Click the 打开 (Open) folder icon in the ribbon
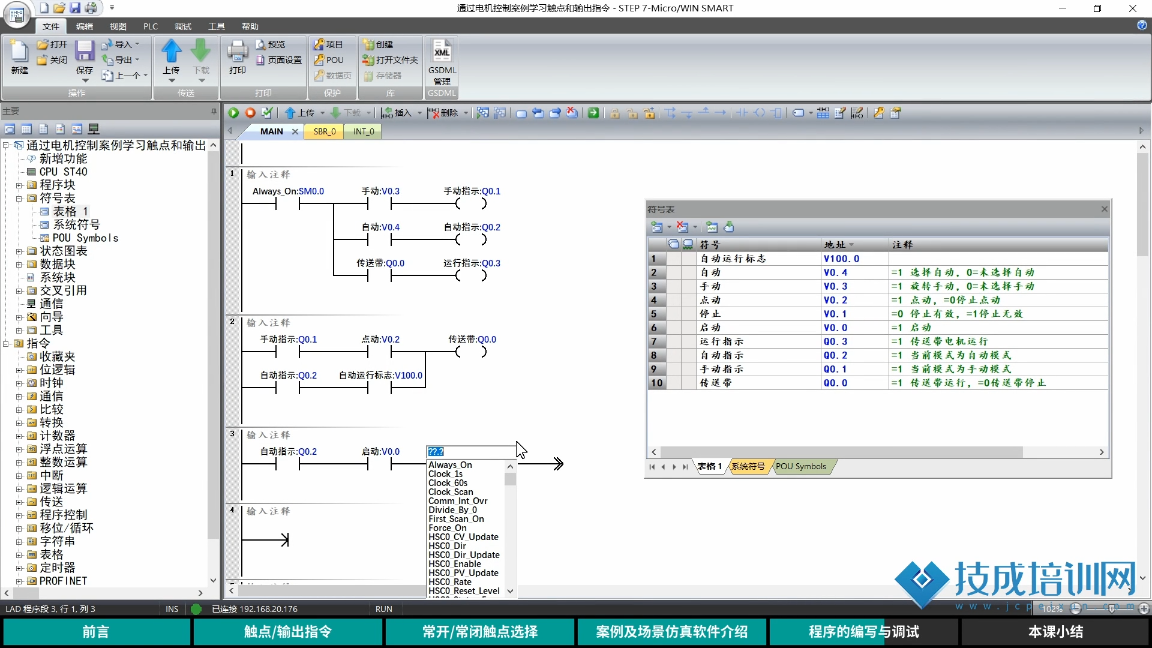 click(43, 45)
